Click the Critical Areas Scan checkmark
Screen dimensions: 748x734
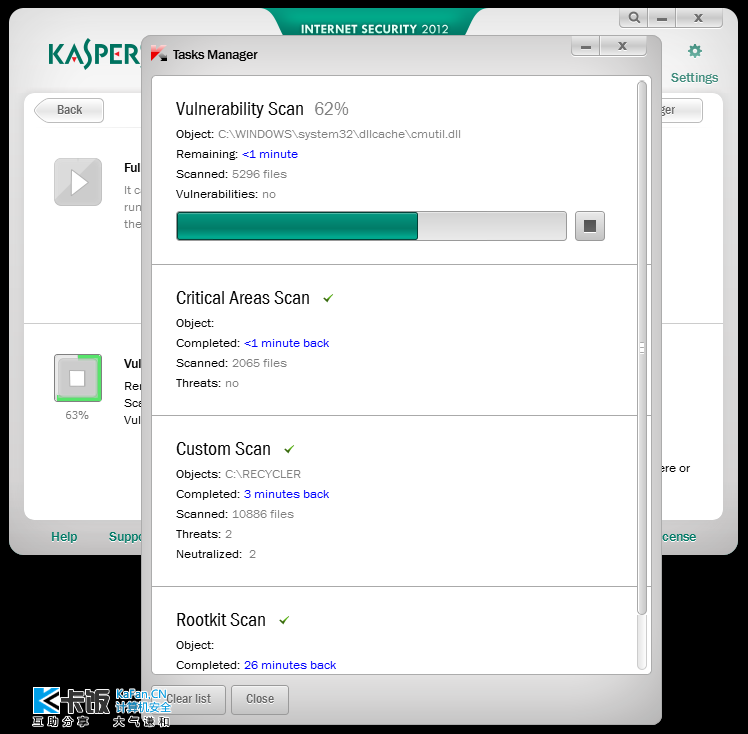(328, 299)
